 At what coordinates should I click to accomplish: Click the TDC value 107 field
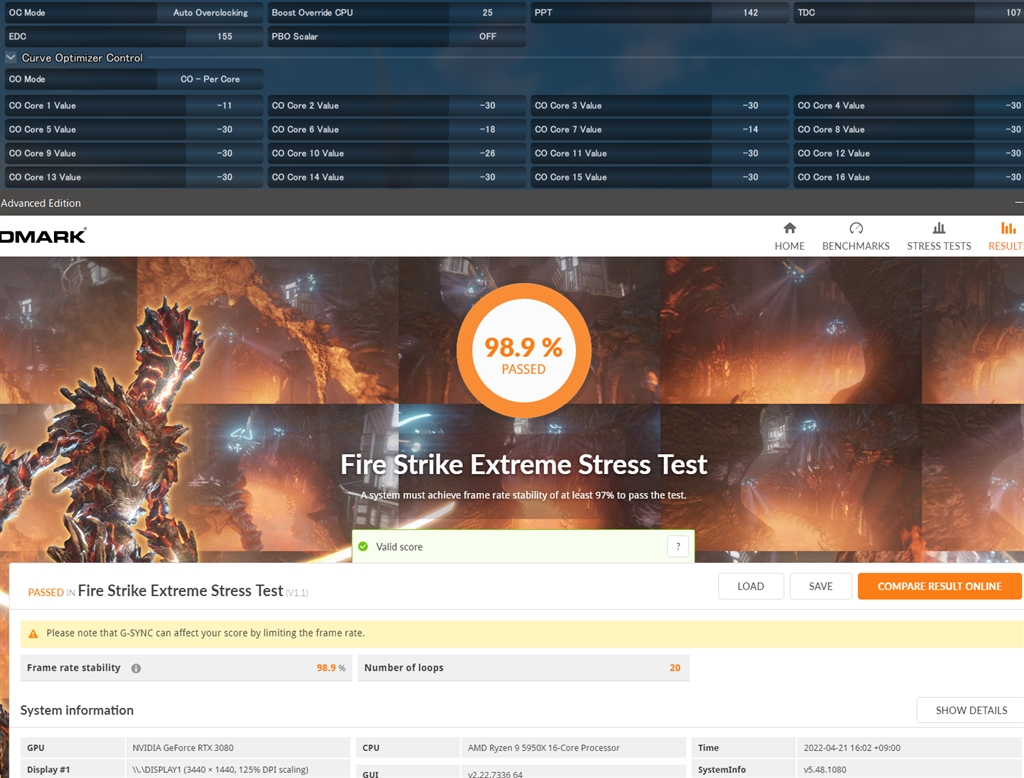click(999, 12)
